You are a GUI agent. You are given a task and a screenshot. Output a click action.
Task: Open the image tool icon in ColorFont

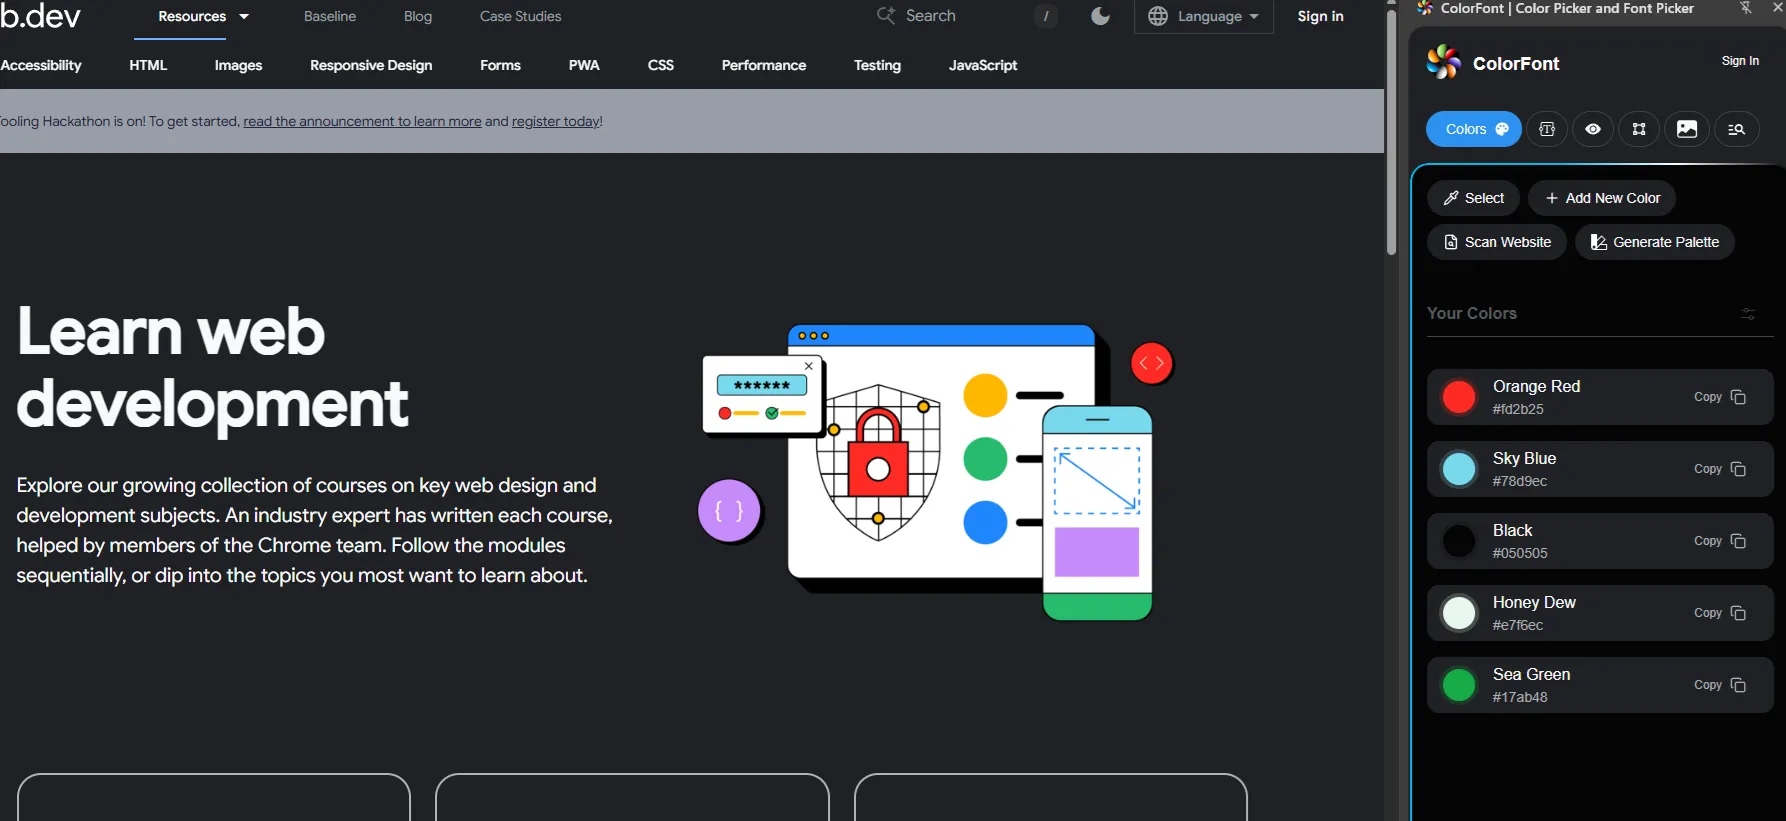[x=1687, y=129]
